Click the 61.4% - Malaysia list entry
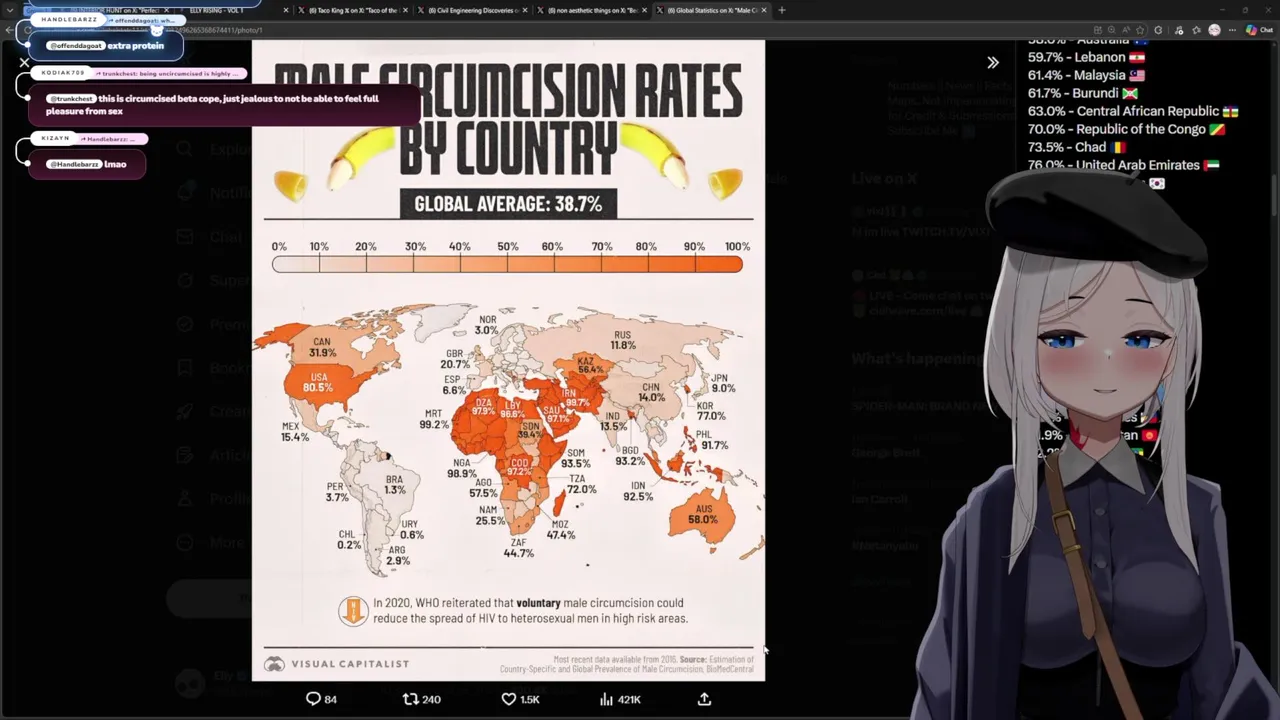1280x720 pixels. coord(1086,75)
